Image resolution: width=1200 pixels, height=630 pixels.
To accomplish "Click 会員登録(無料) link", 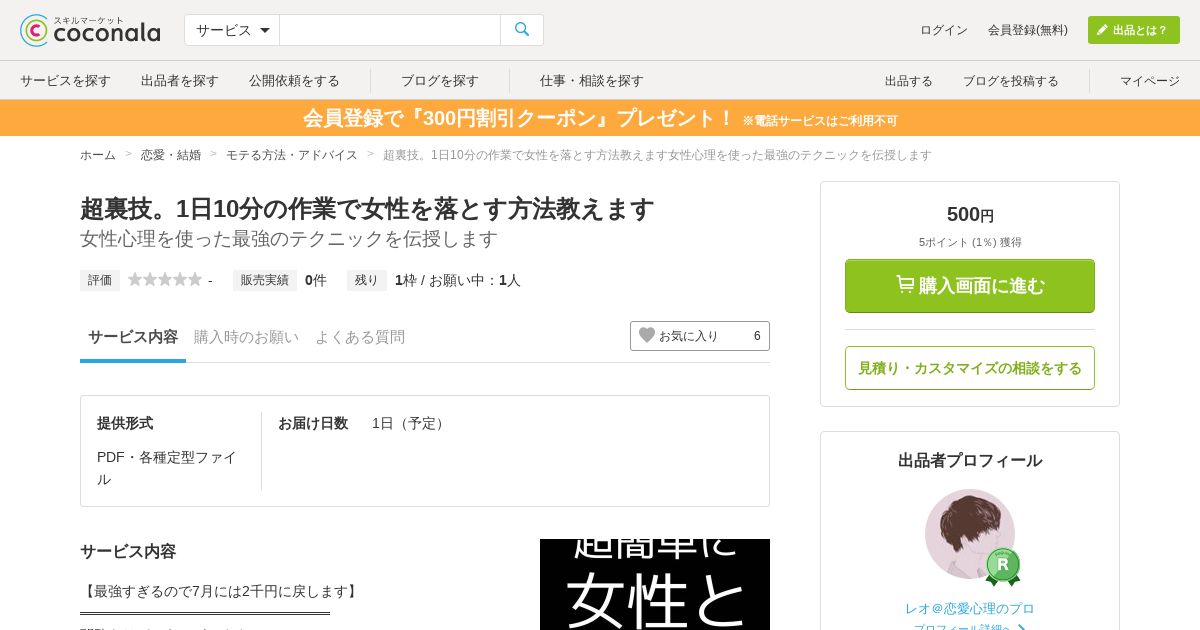I will coord(1028,30).
